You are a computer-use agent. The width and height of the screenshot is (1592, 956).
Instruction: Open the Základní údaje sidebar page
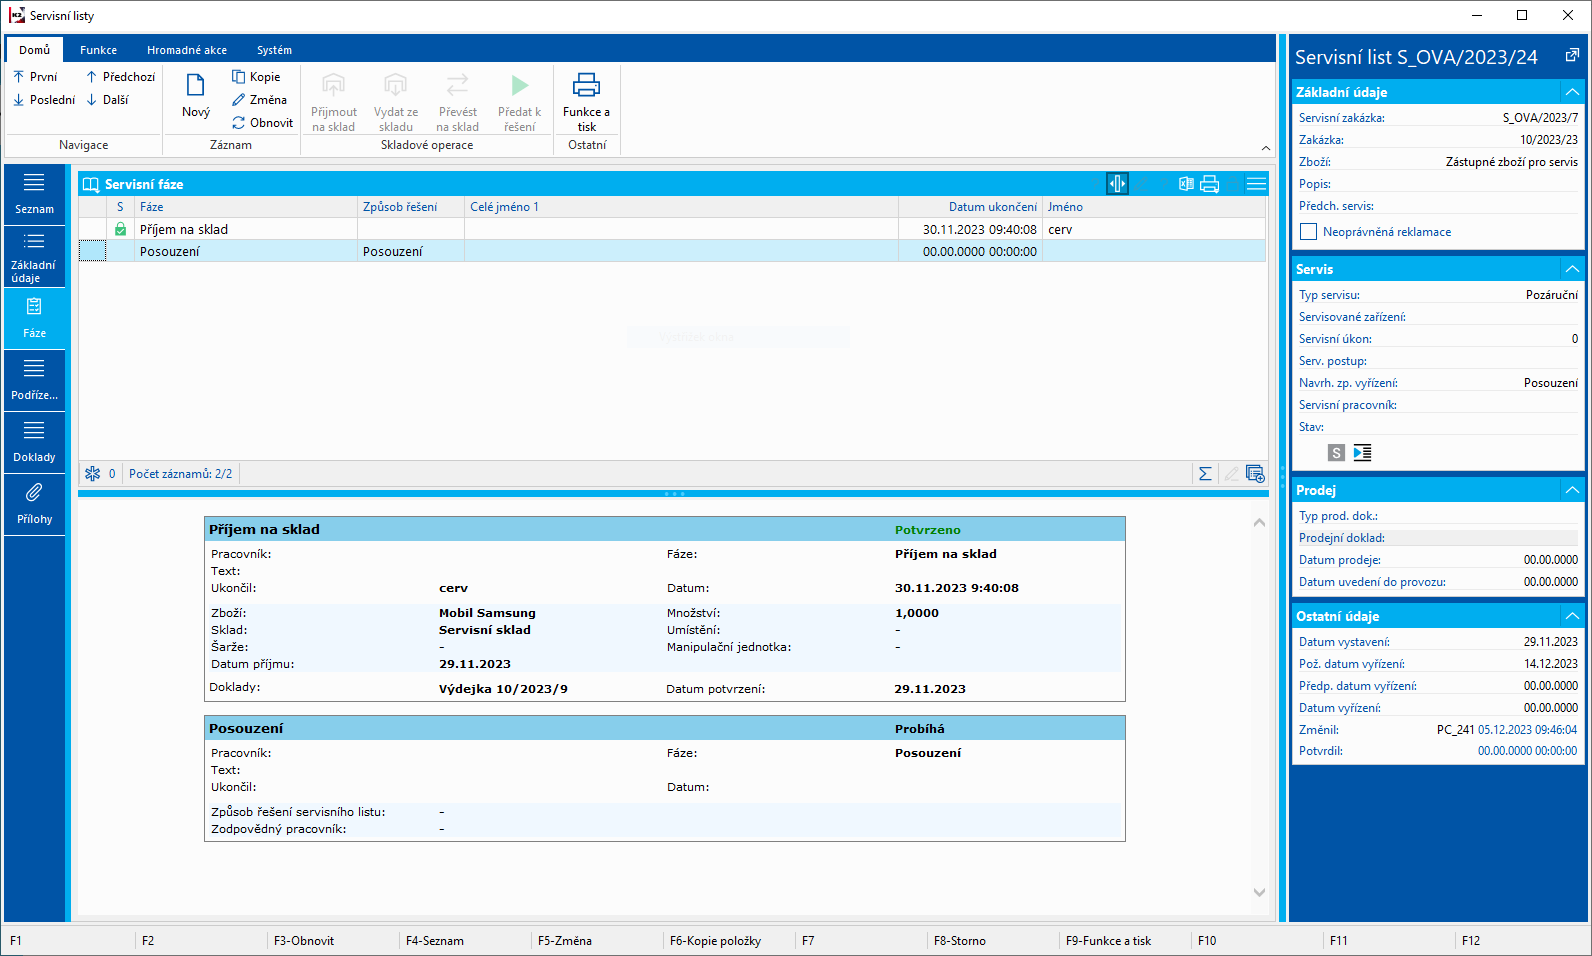[x=34, y=256]
